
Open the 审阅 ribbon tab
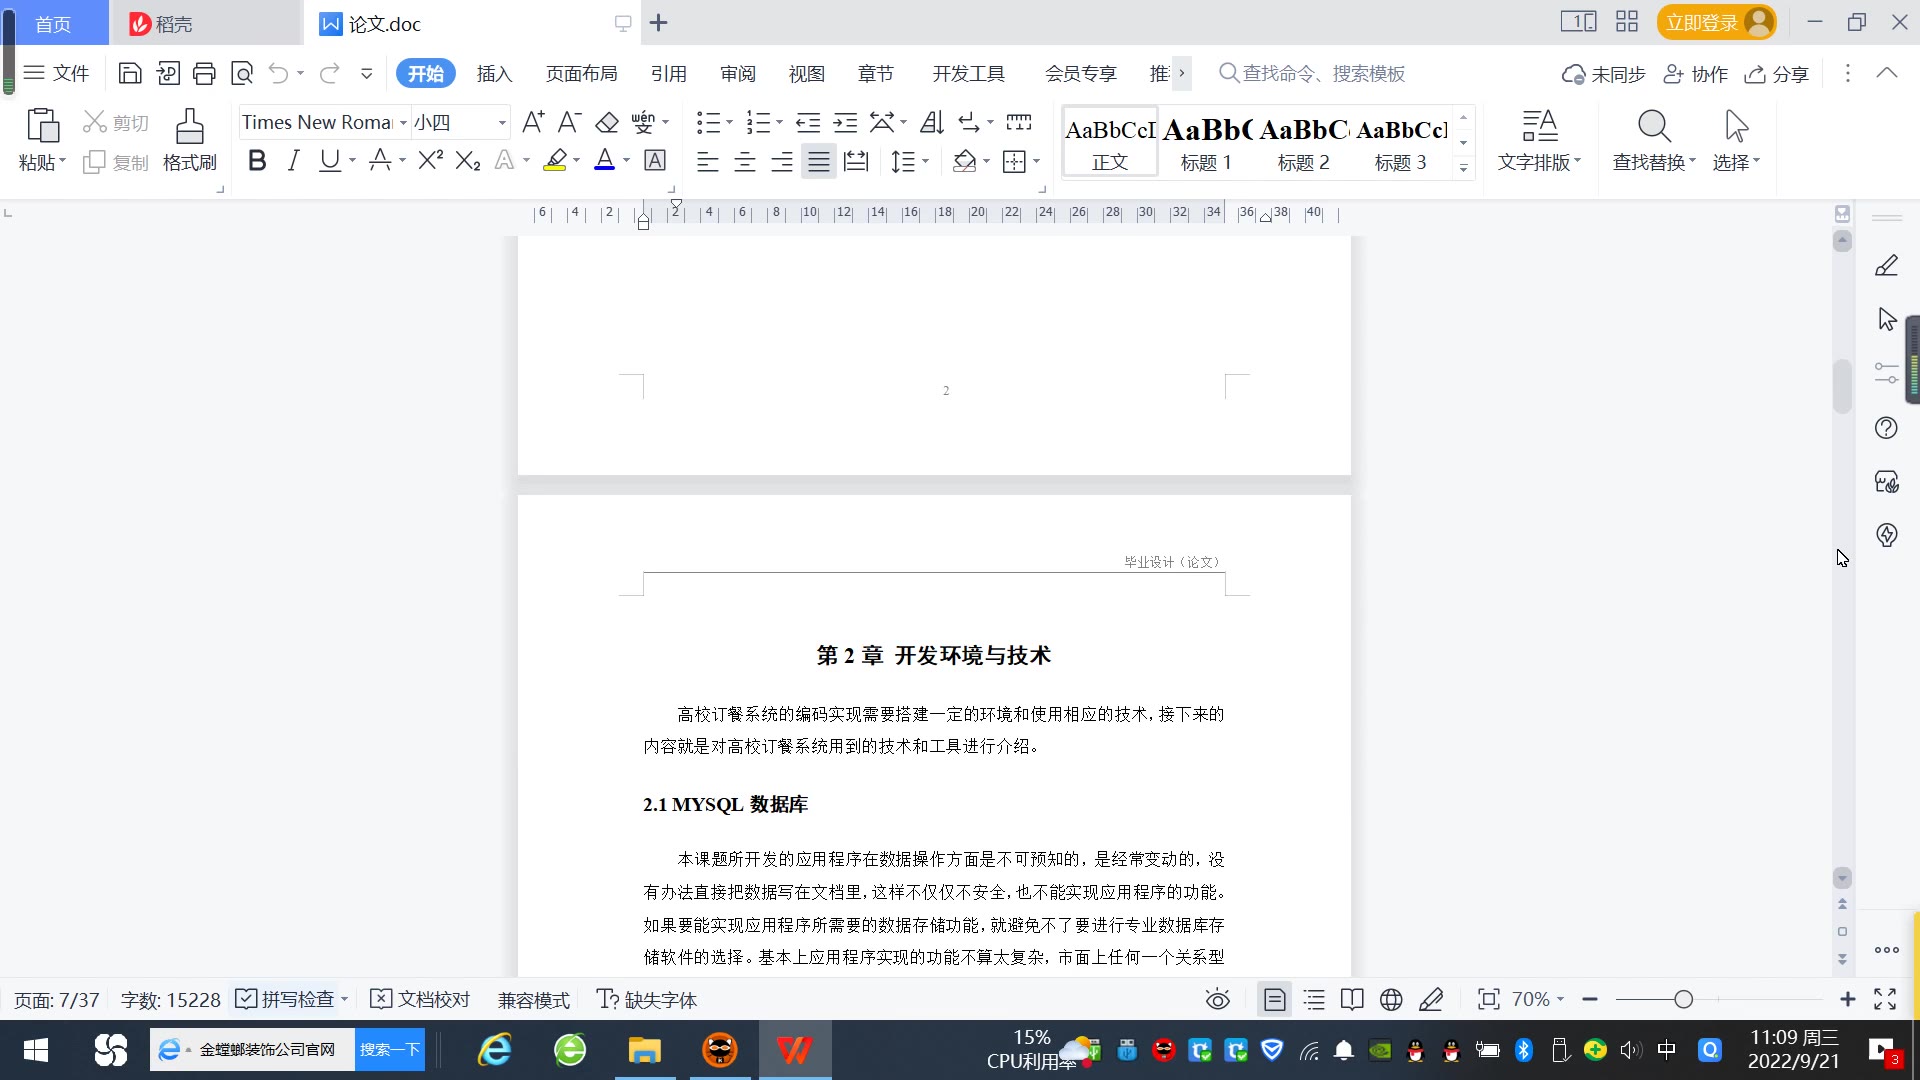coord(738,74)
